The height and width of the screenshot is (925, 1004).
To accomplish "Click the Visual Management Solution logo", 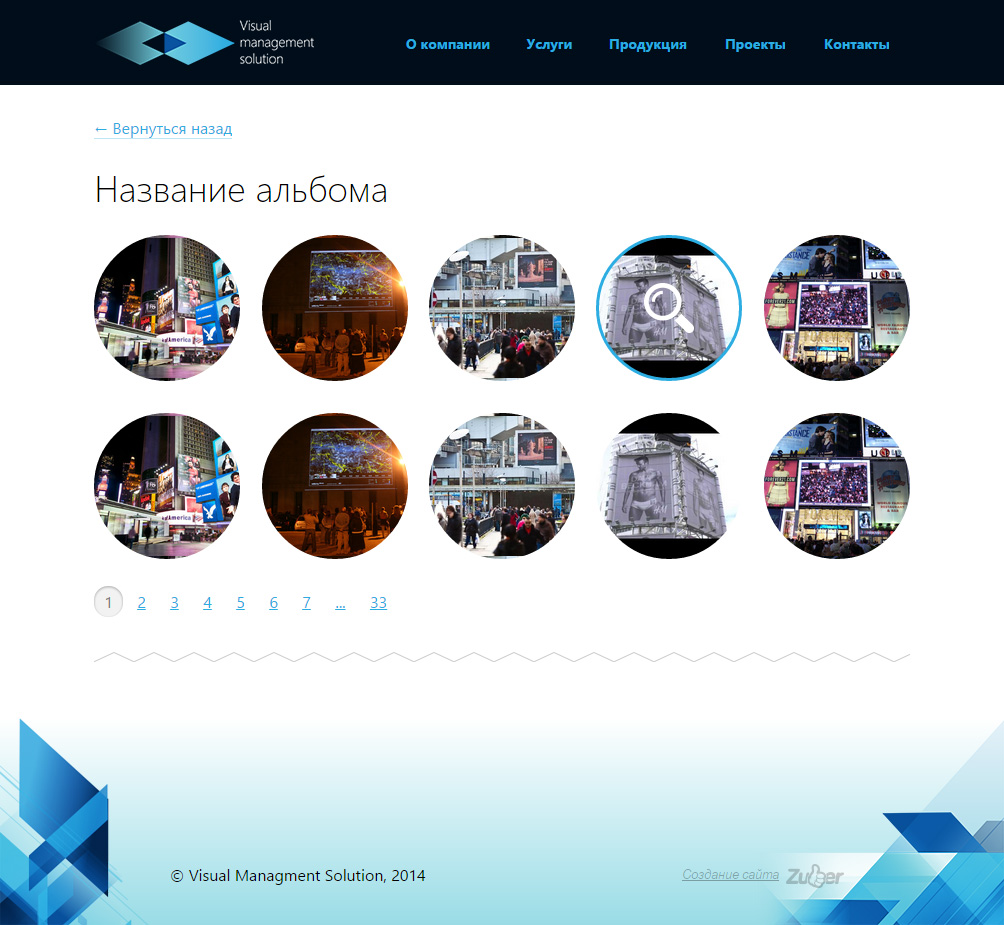I will [x=205, y=43].
